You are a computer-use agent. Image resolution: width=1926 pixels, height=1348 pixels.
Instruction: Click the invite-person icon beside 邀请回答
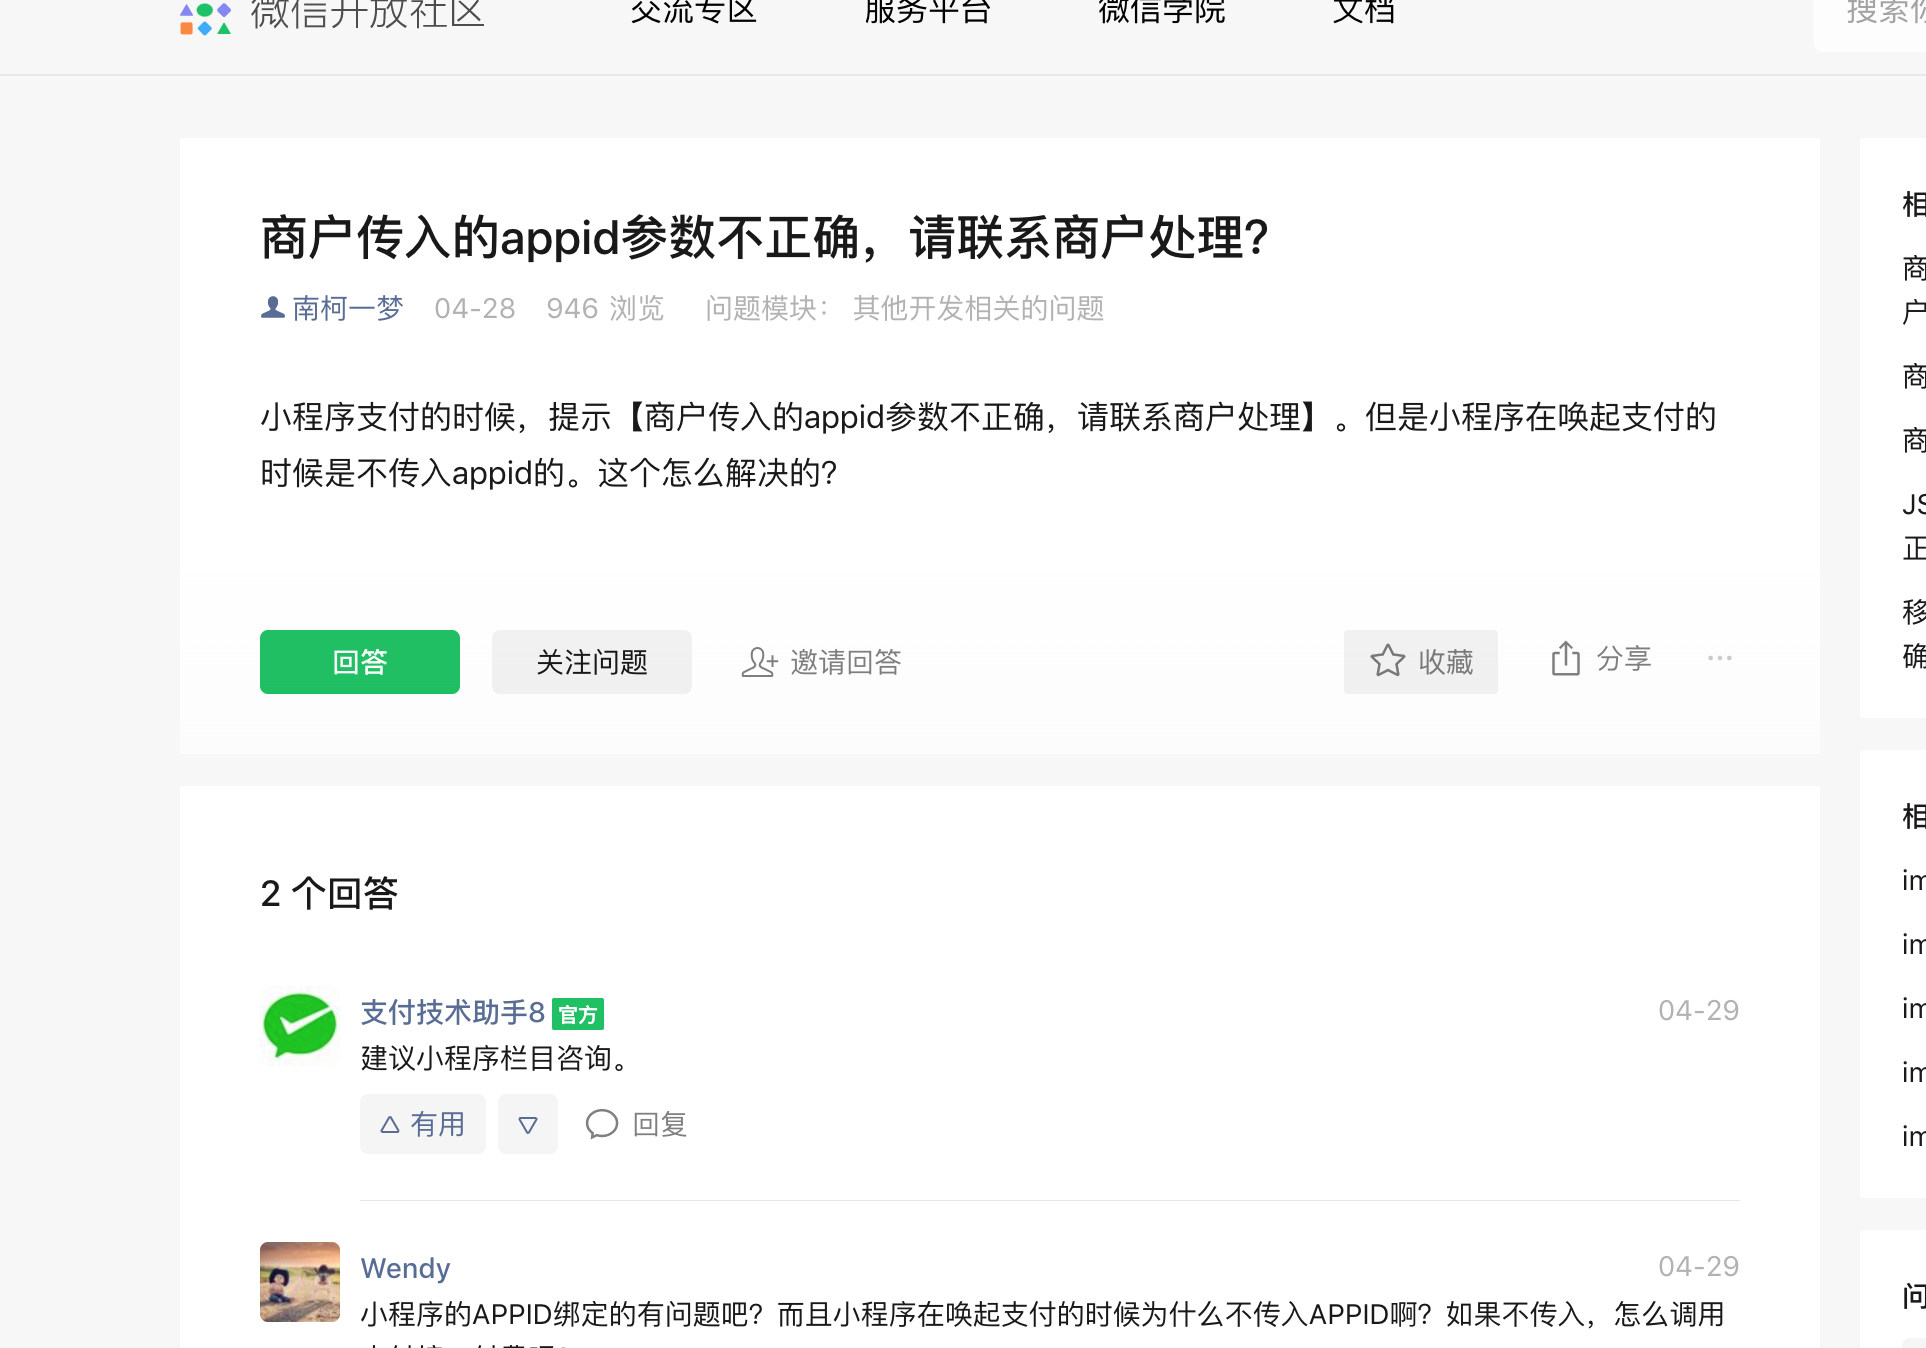(x=759, y=662)
